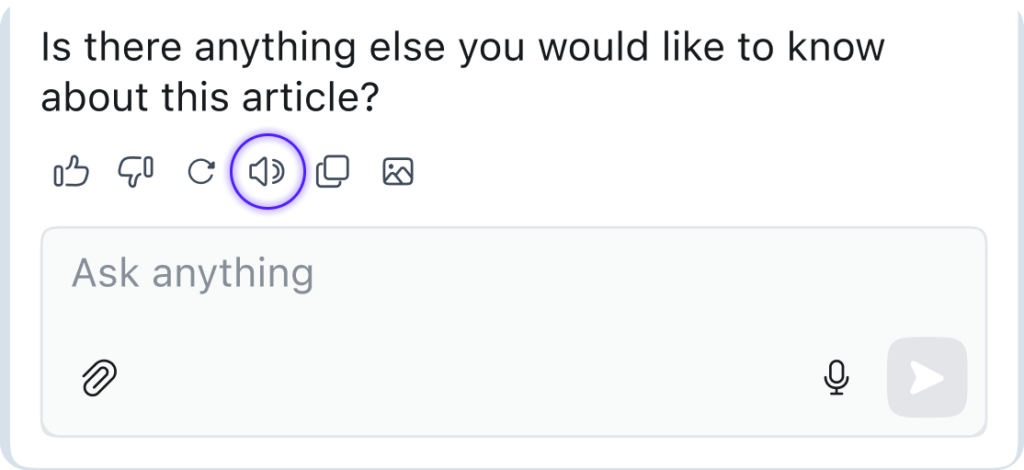Screen dimensions: 1024x470
Task: Copy the response using the copy icon
Action: coord(332,173)
